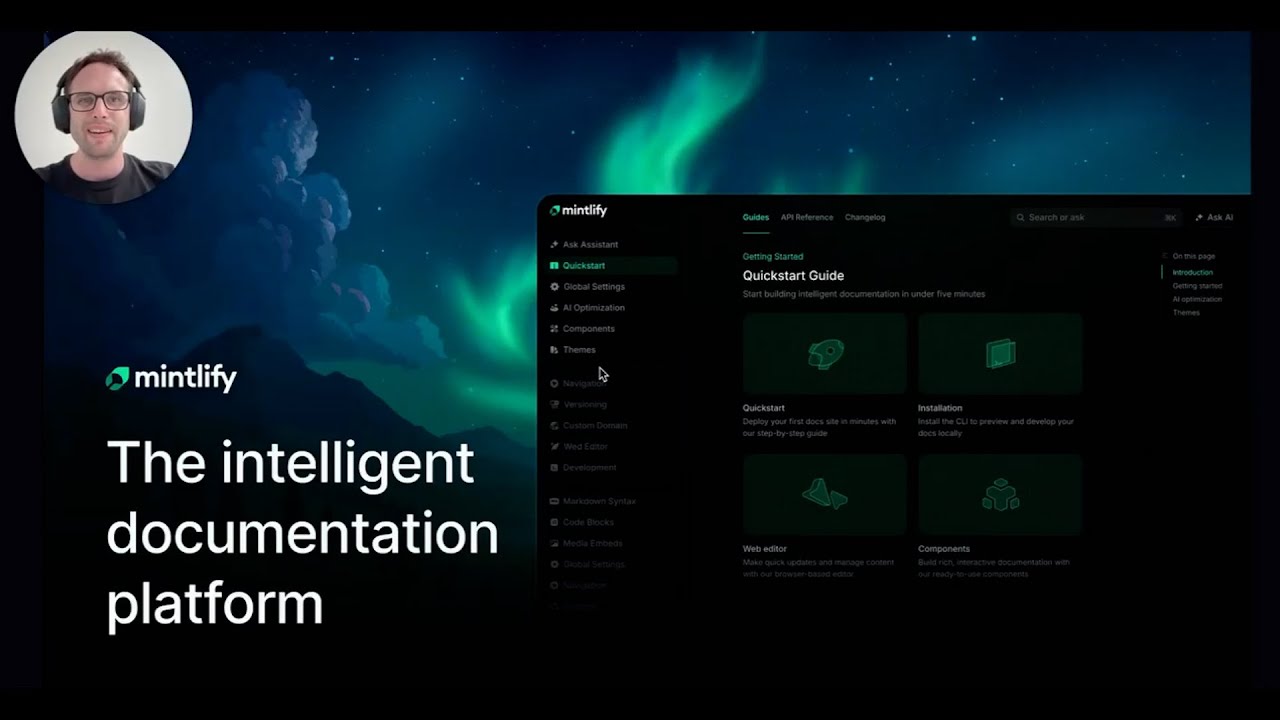Click the Getting Started green label
This screenshot has width=1280, height=720.
tap(773, 257)
